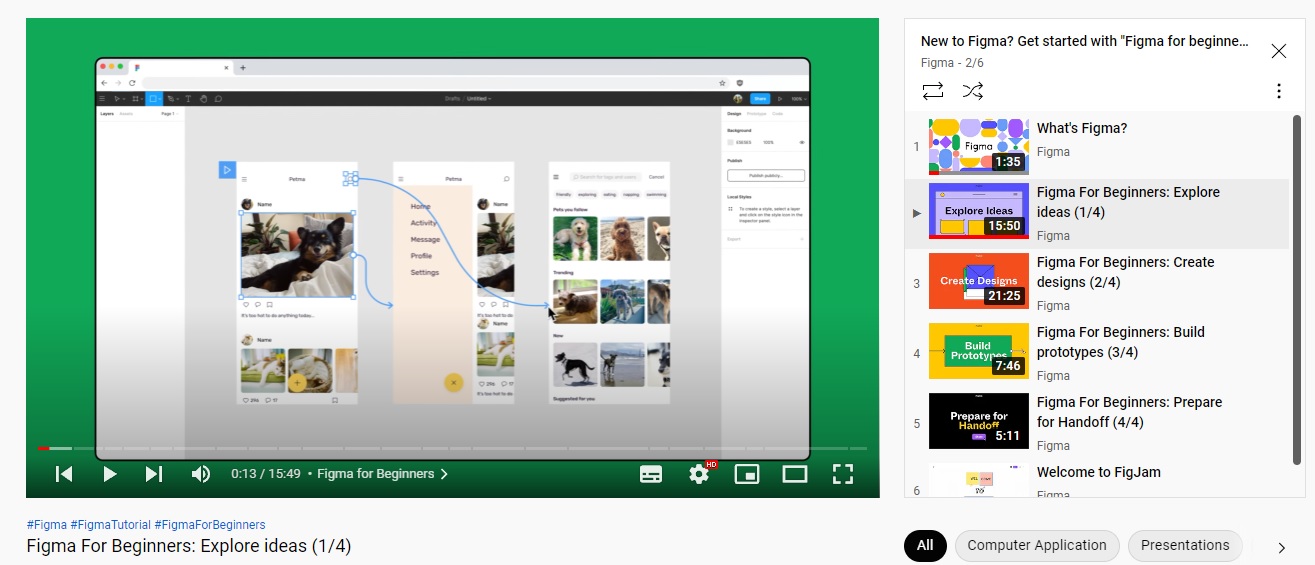Enable miniplayer mode

(747, 474)
